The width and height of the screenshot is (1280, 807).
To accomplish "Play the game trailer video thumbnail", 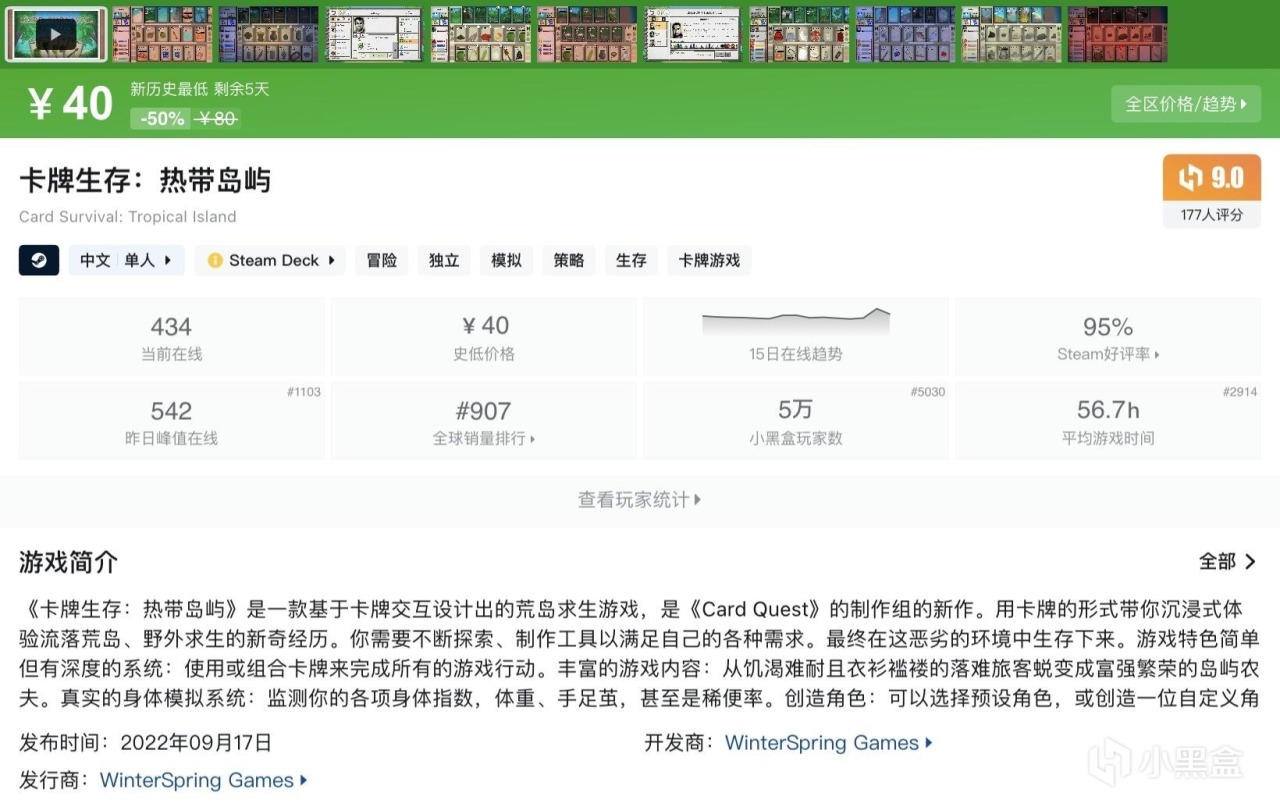I will click(x=56, y=34).
